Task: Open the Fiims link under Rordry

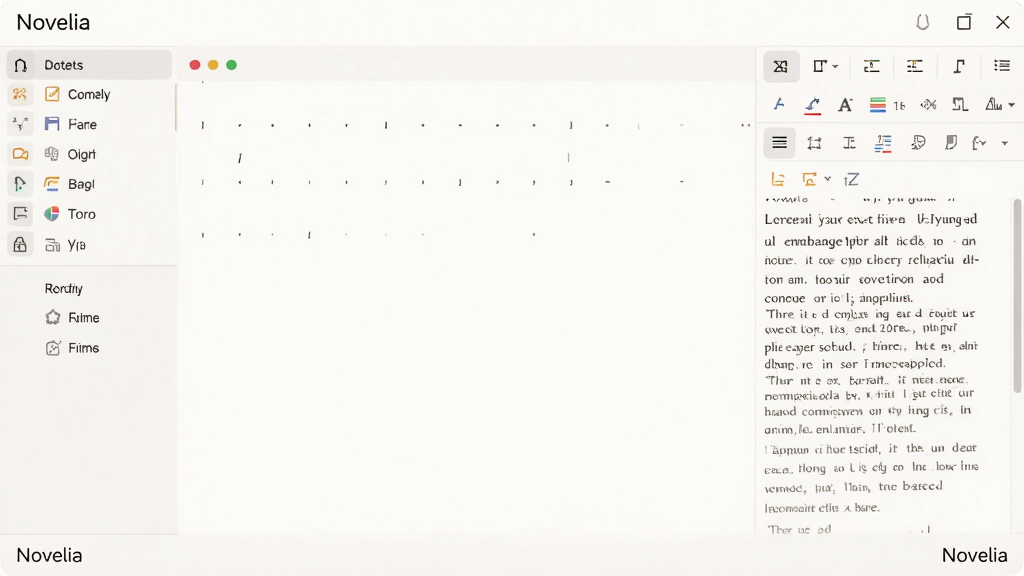Action: pos(84,348)
